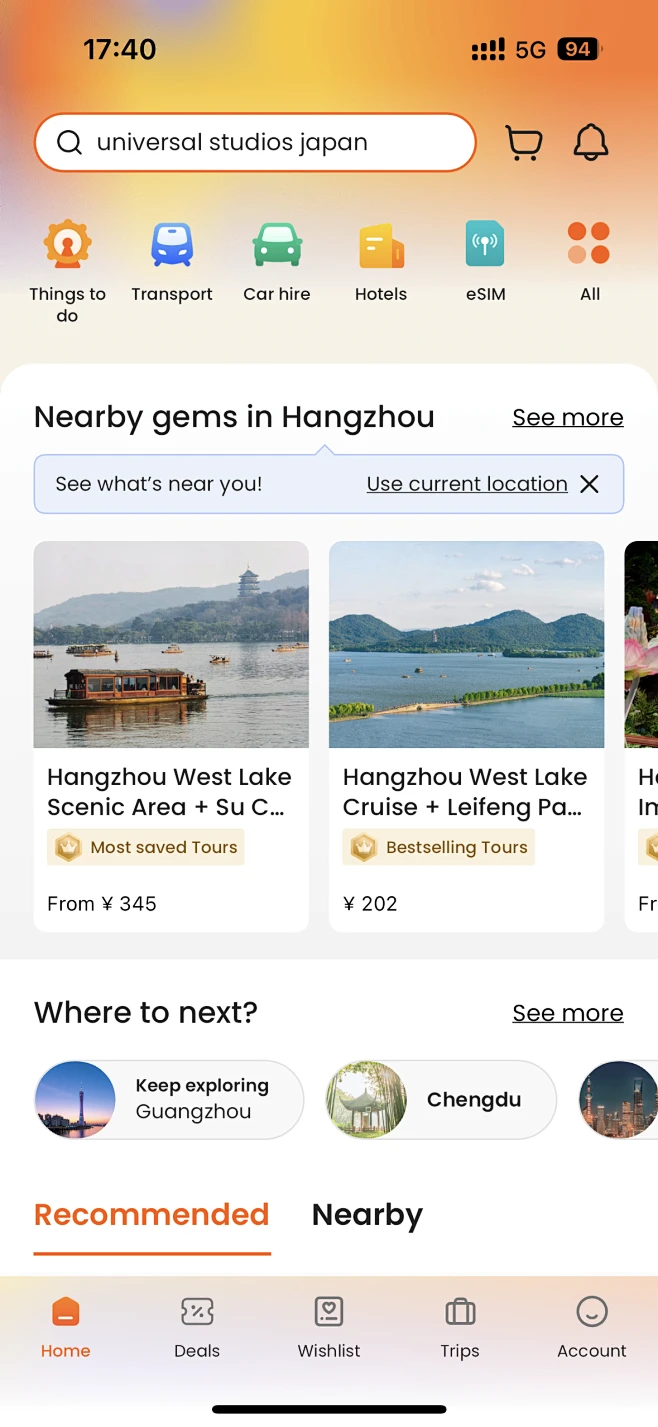Open the Hotels category

(381, 246)
